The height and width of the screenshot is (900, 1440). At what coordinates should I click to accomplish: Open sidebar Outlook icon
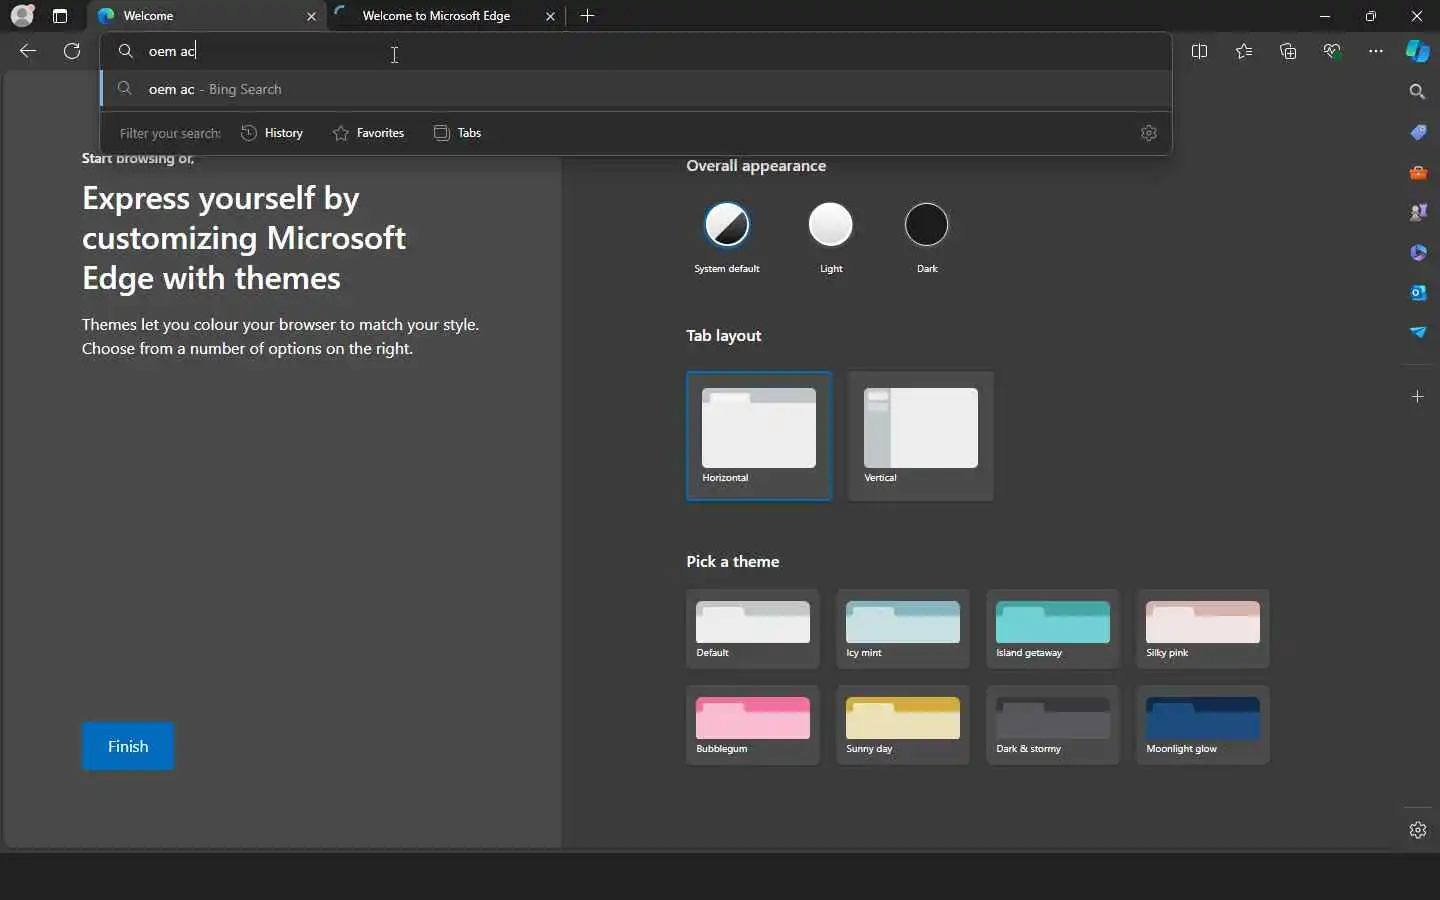tap(1418, 292)
